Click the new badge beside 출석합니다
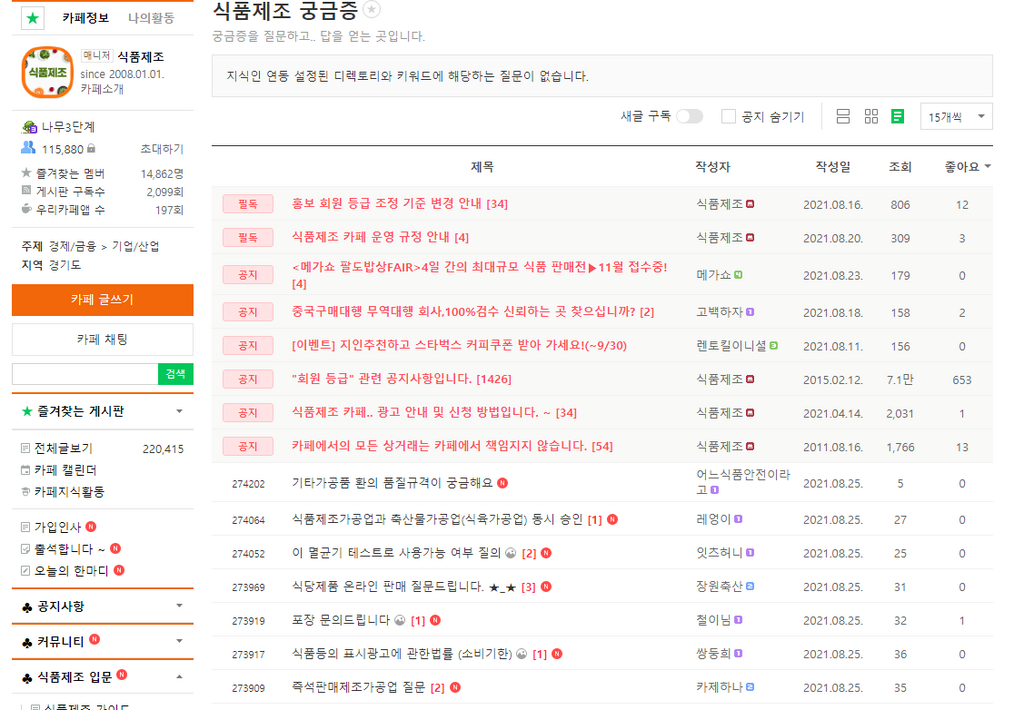Viewport: 1024px width, 710px height. point(116,548)
